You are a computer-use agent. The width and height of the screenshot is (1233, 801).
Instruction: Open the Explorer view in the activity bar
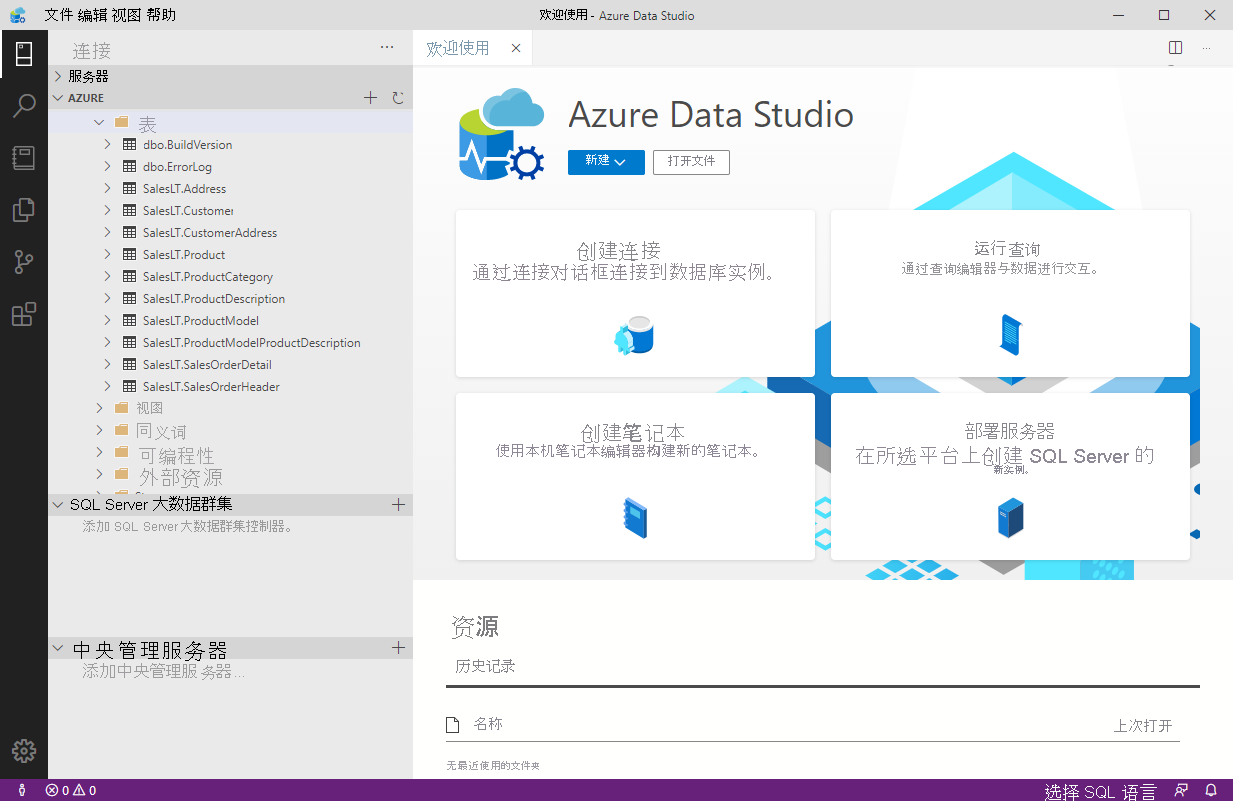(x=22, y=210)
